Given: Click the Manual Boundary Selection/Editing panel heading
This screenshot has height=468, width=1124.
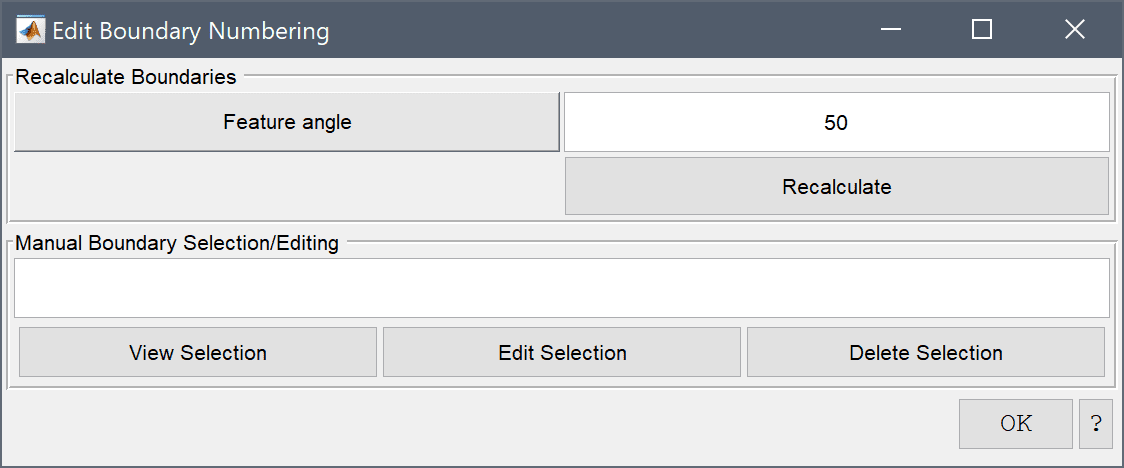Looking at the screenshot, I should 177,243.
